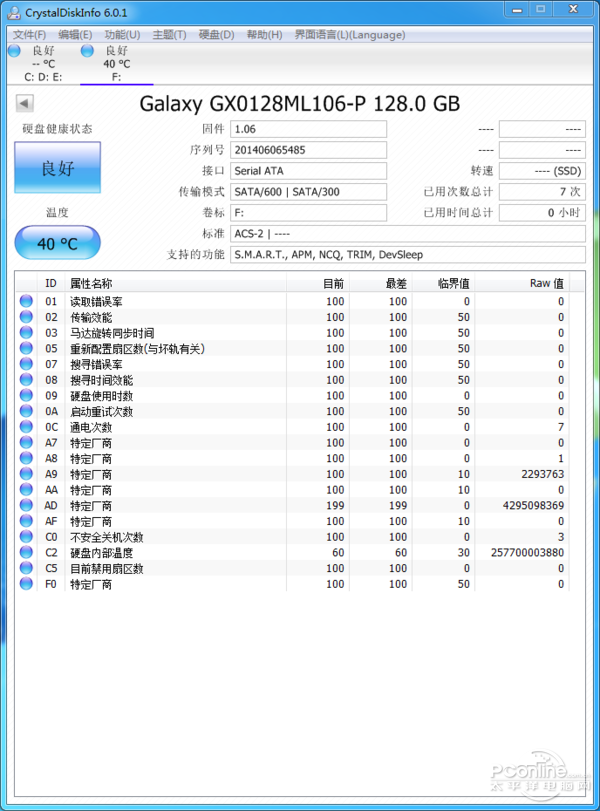Click status icon for attribute 01 读取错误率

coord(26,301)
